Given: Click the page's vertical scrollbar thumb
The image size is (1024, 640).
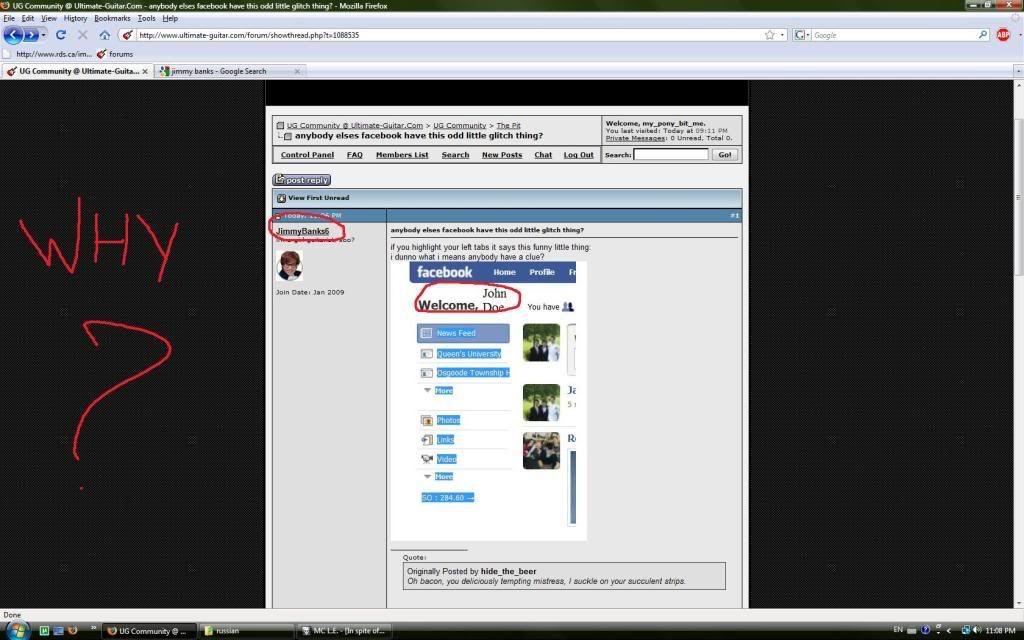Looking at the screenshot, I should [x=1018, y=196].
